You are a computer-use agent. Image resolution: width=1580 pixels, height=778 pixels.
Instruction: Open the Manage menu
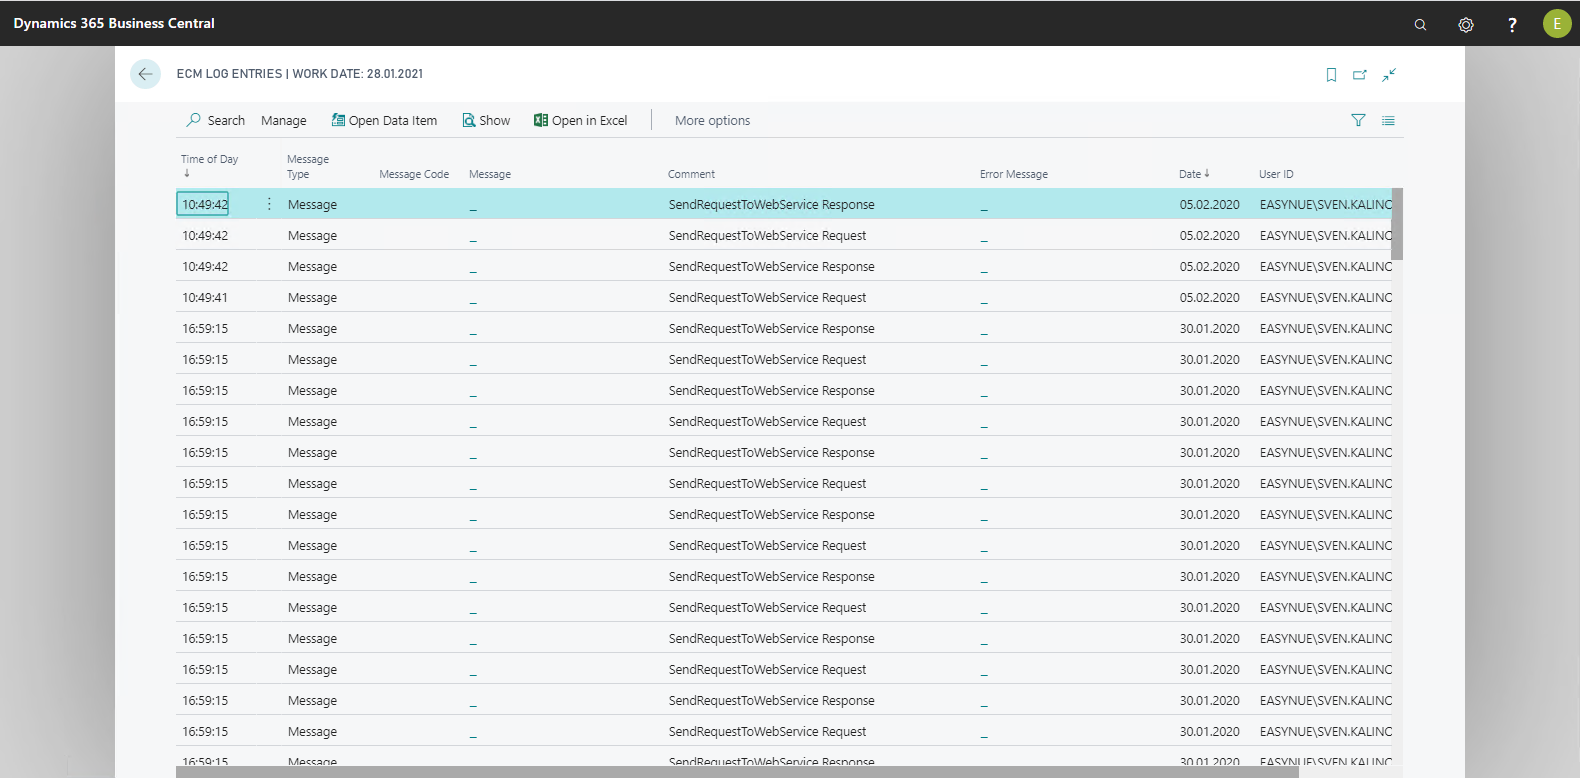283,121
